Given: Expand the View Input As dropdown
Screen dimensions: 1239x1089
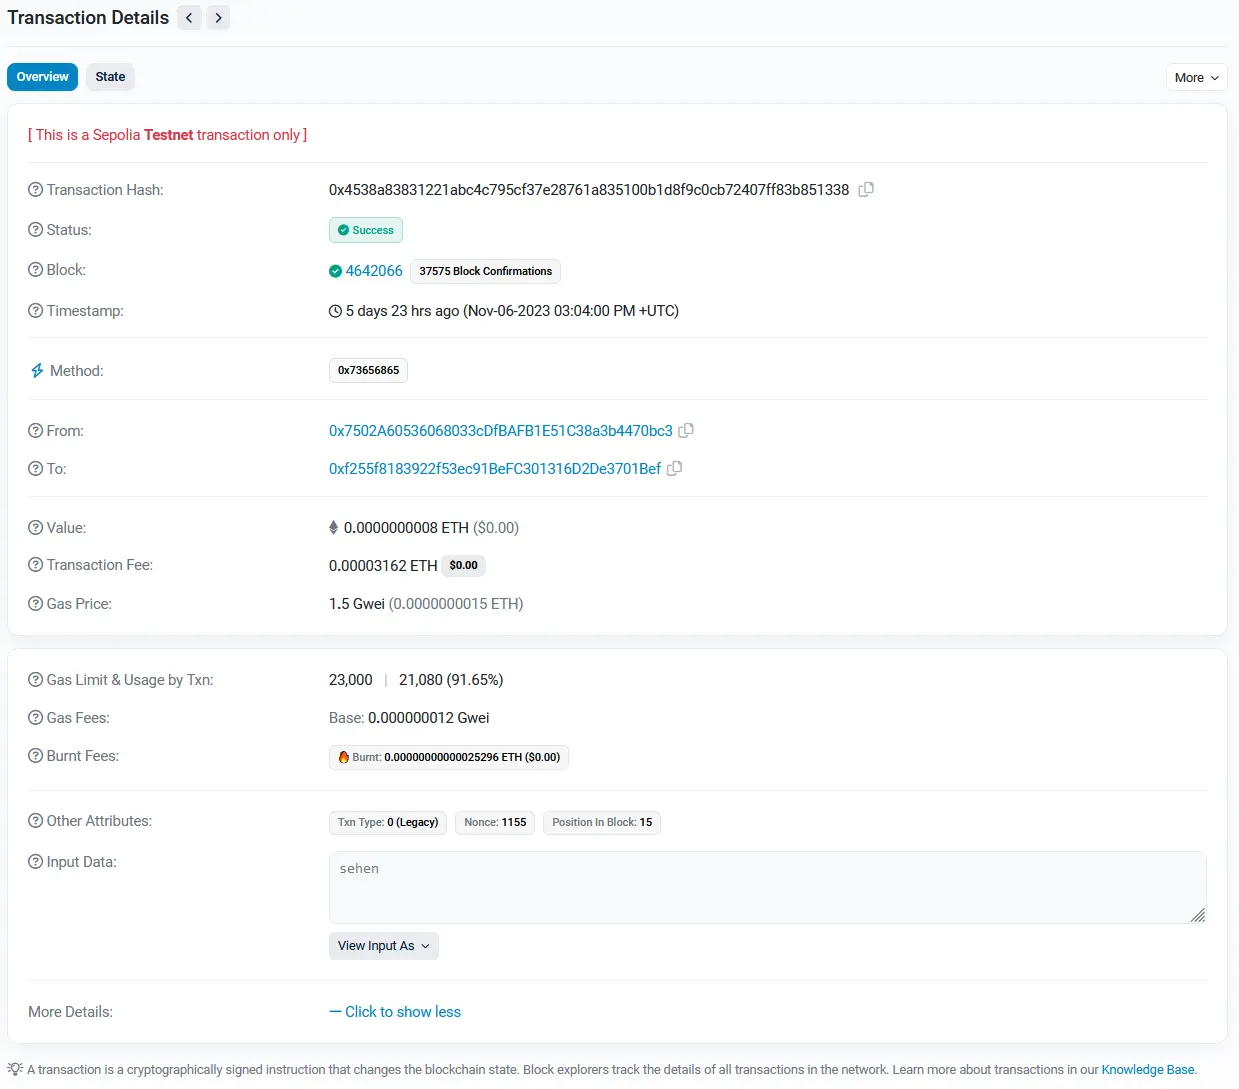Looking at the screenshot, I should coord(383,946).
